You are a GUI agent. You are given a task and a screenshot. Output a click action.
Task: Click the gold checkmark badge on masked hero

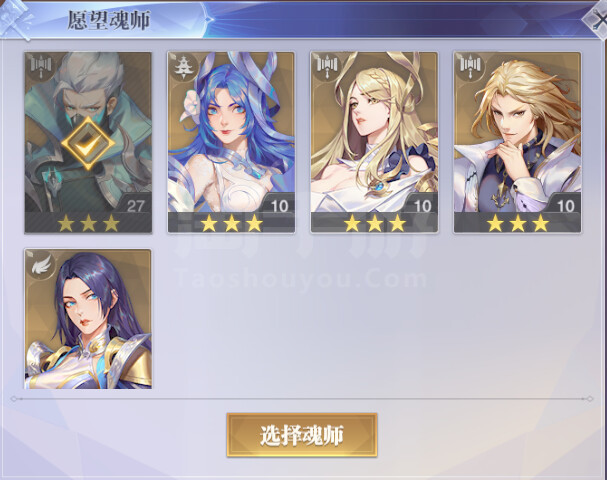[88, 143]
